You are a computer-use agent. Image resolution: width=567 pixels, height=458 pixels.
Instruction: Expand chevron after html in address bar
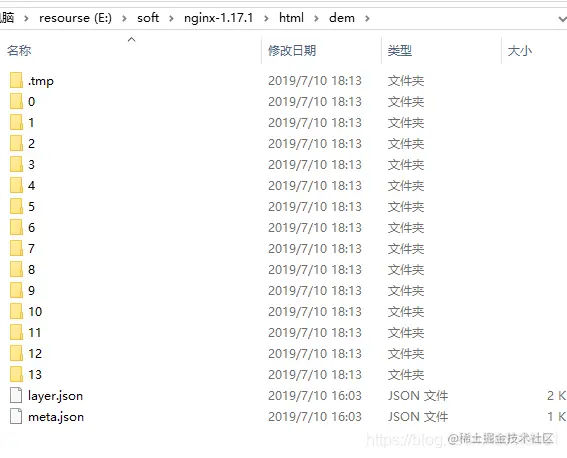pyautogui.click(x=316, y=18)
